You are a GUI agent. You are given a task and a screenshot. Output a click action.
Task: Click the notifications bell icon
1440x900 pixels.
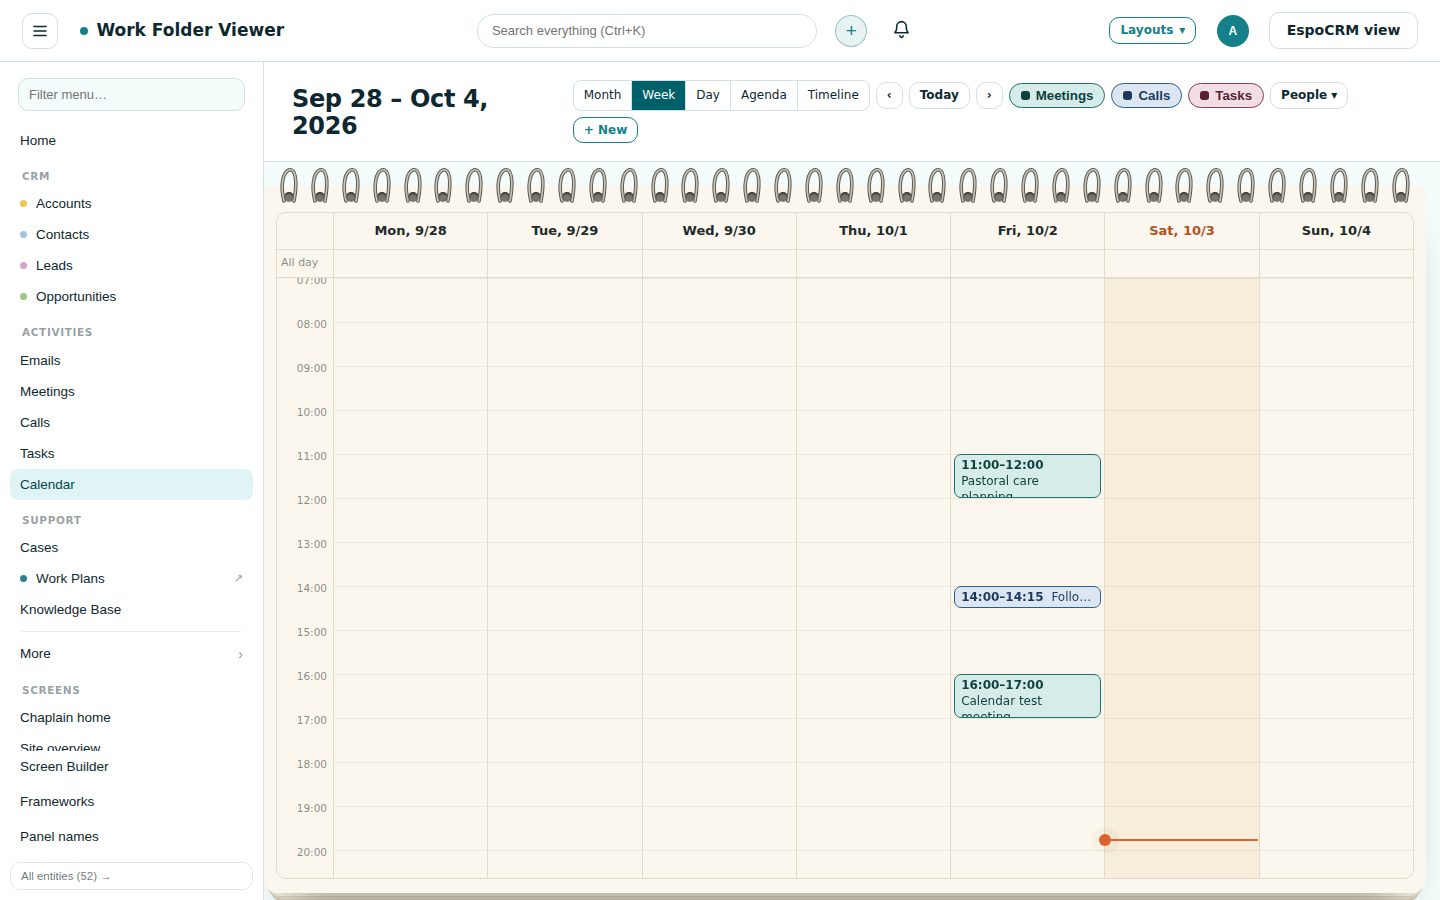[x=901, y=30]
